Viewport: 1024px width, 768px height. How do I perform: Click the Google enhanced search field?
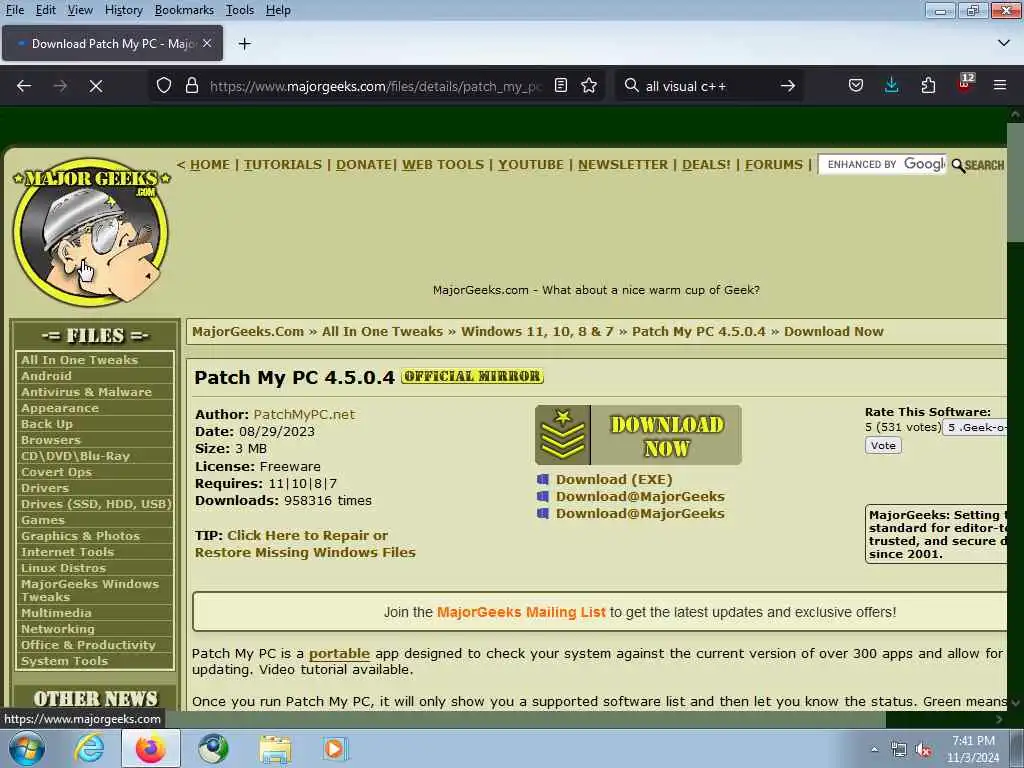tap(882, 165)
